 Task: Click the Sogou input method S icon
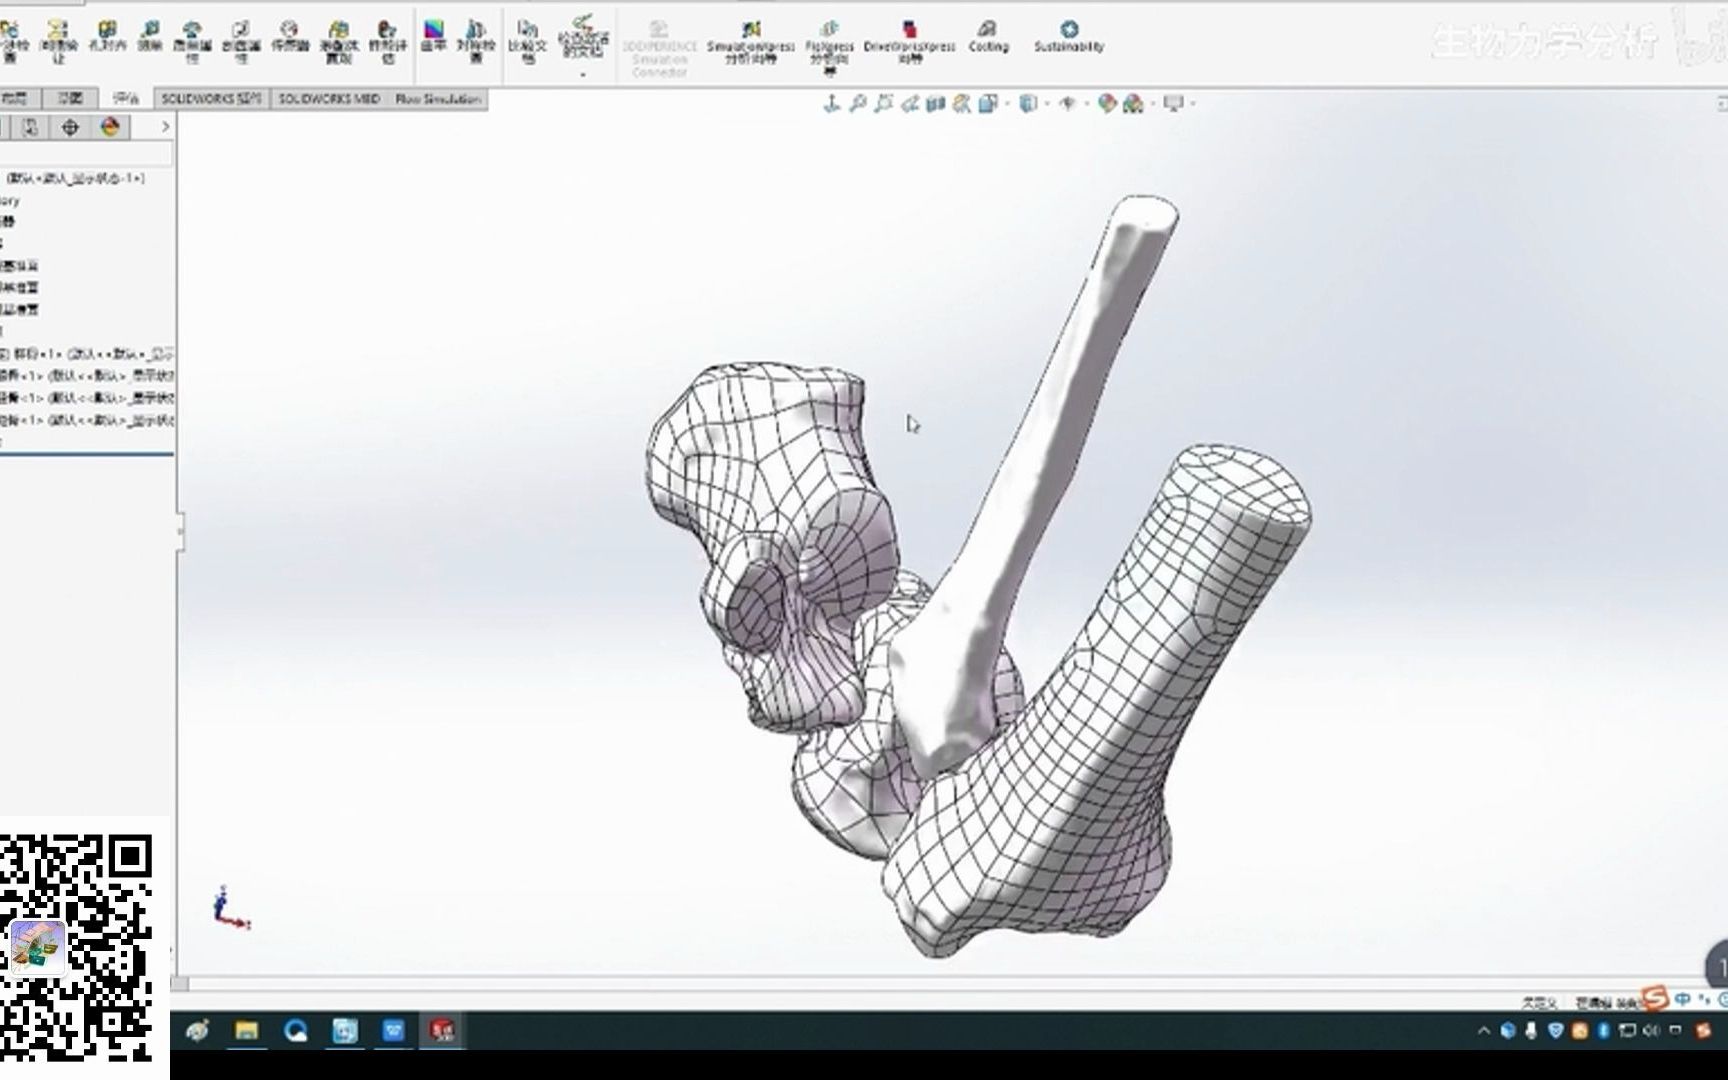(x=1656, y=998)
